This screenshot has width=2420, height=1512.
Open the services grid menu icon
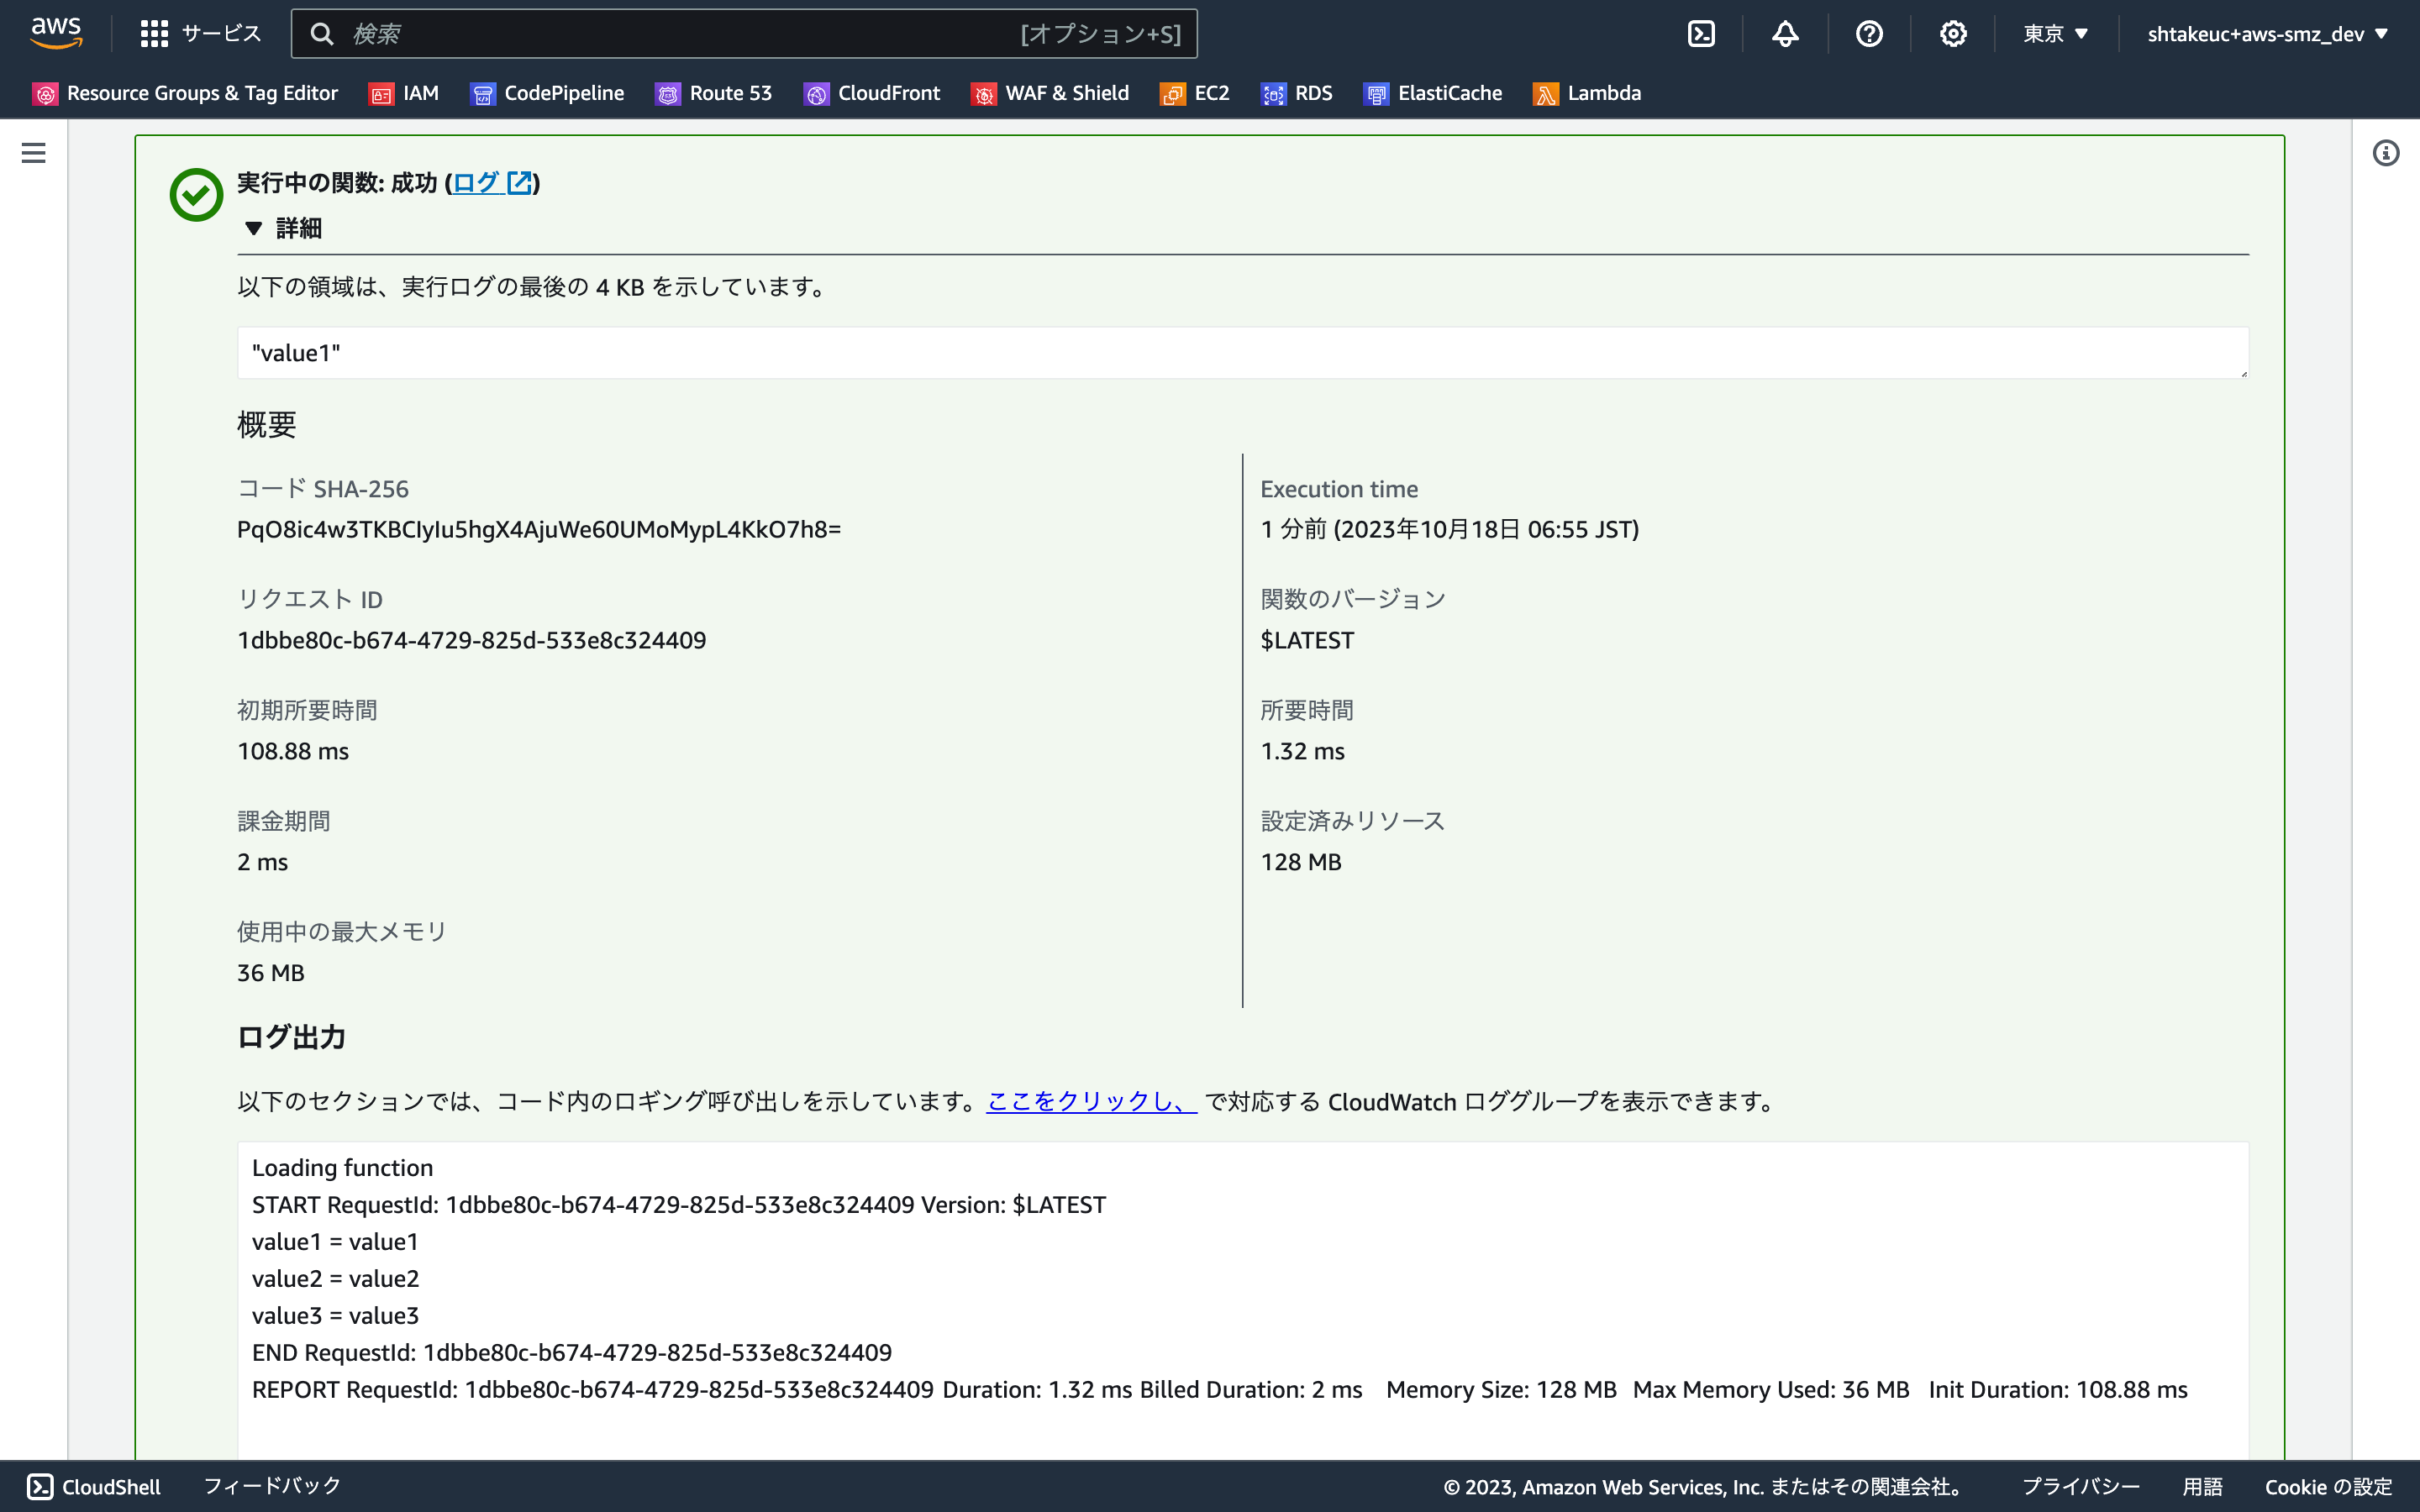pyautogui.click(x=154, y=34)
